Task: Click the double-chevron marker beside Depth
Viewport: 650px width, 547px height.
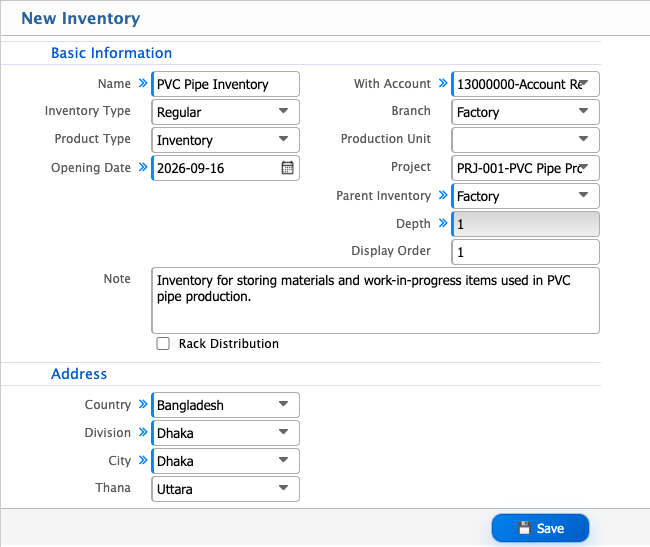Action: [x=443, y=223]
